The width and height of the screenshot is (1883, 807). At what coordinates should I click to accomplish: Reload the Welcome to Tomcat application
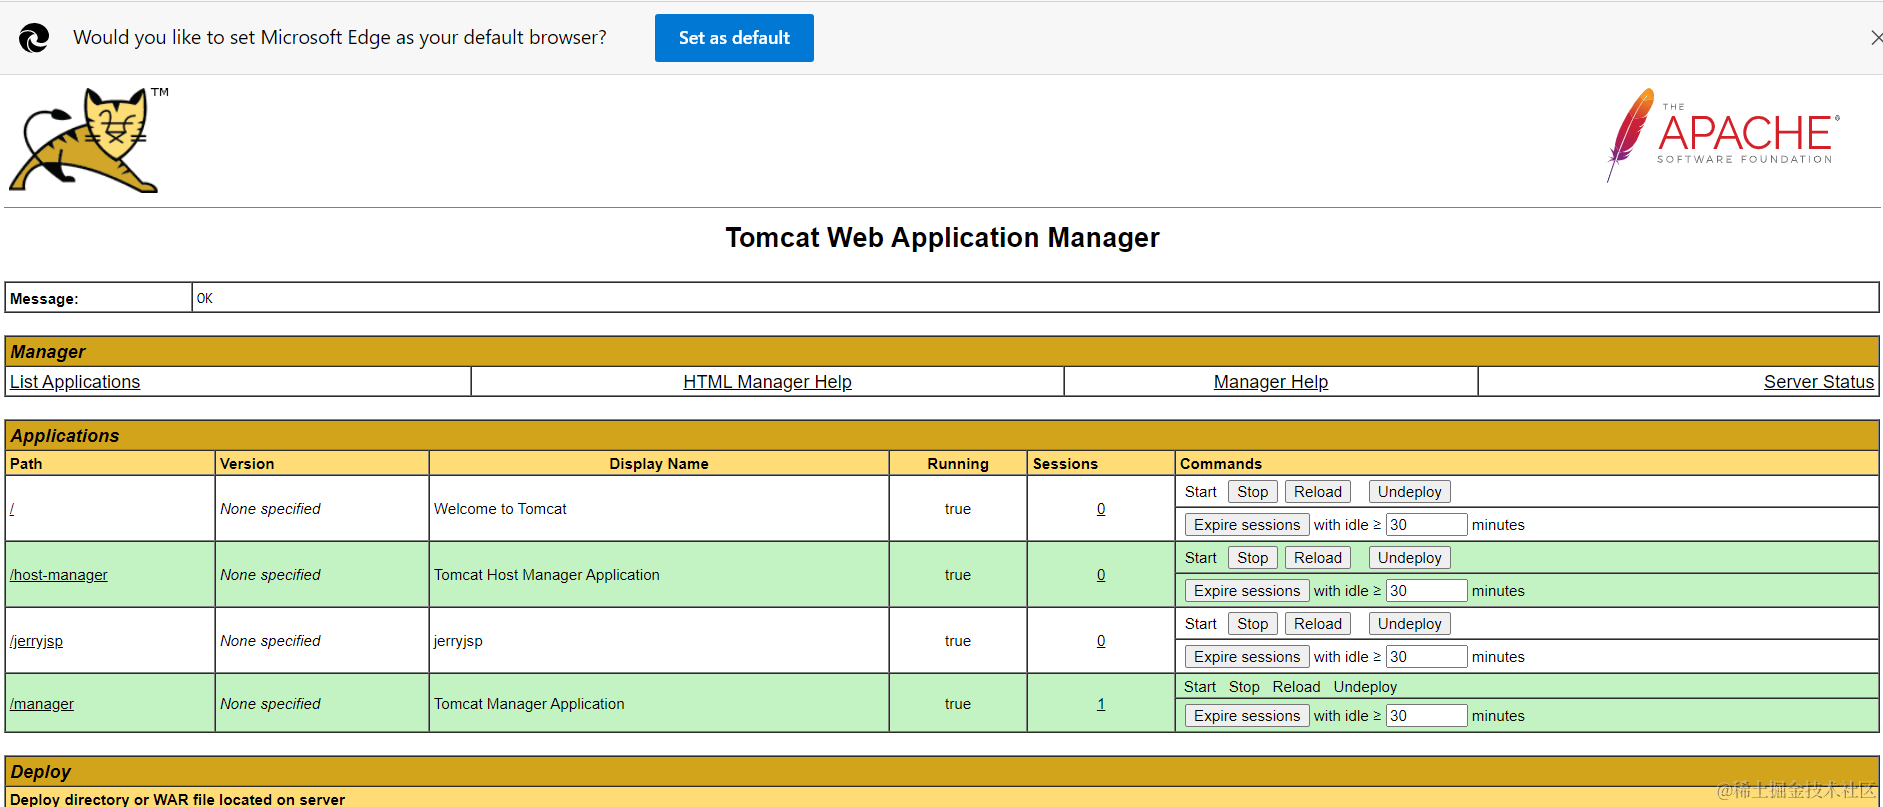coord(1317,492)
